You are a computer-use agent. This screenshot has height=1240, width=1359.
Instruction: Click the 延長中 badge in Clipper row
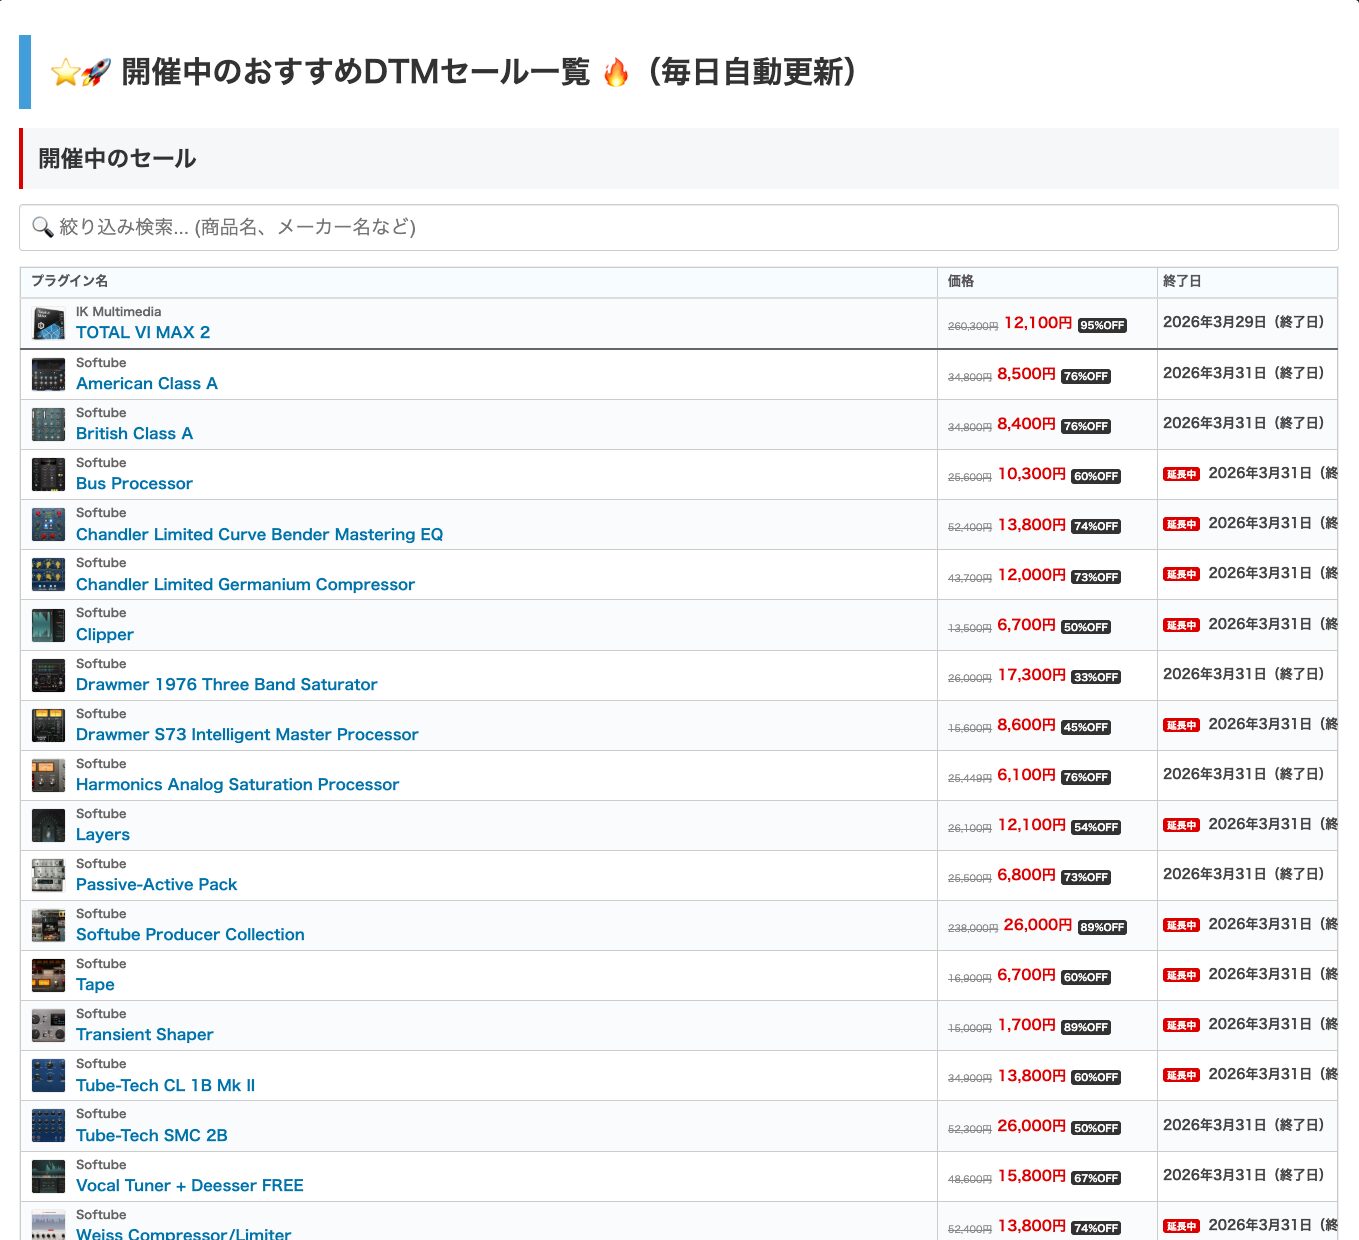(x=1181, y=625)
